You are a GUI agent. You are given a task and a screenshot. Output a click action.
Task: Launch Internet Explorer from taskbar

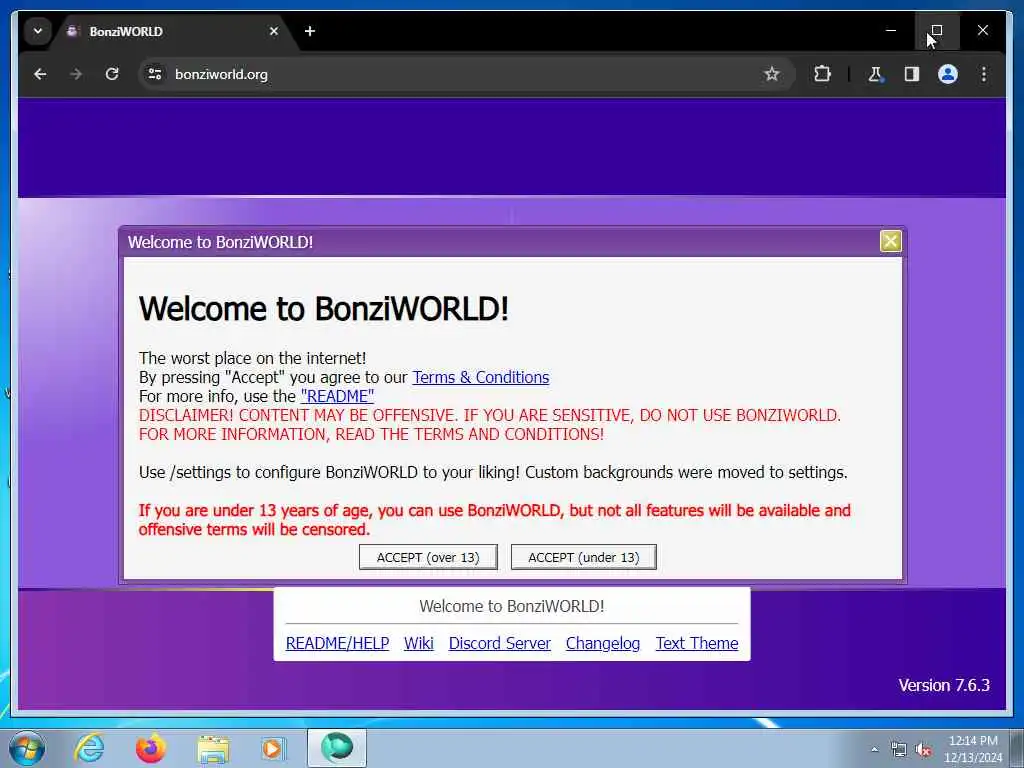(x=89, y=748)
